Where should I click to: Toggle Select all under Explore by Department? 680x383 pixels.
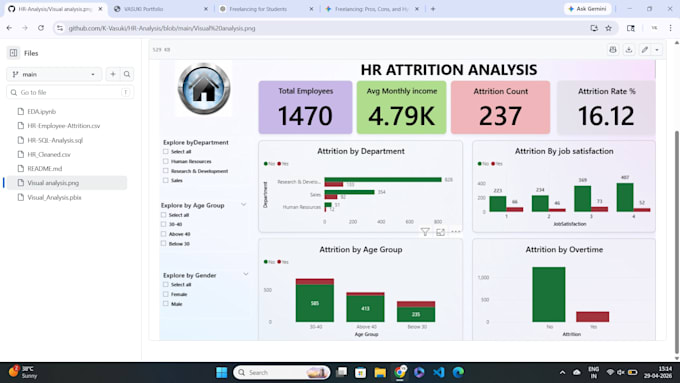click(165, 151)
